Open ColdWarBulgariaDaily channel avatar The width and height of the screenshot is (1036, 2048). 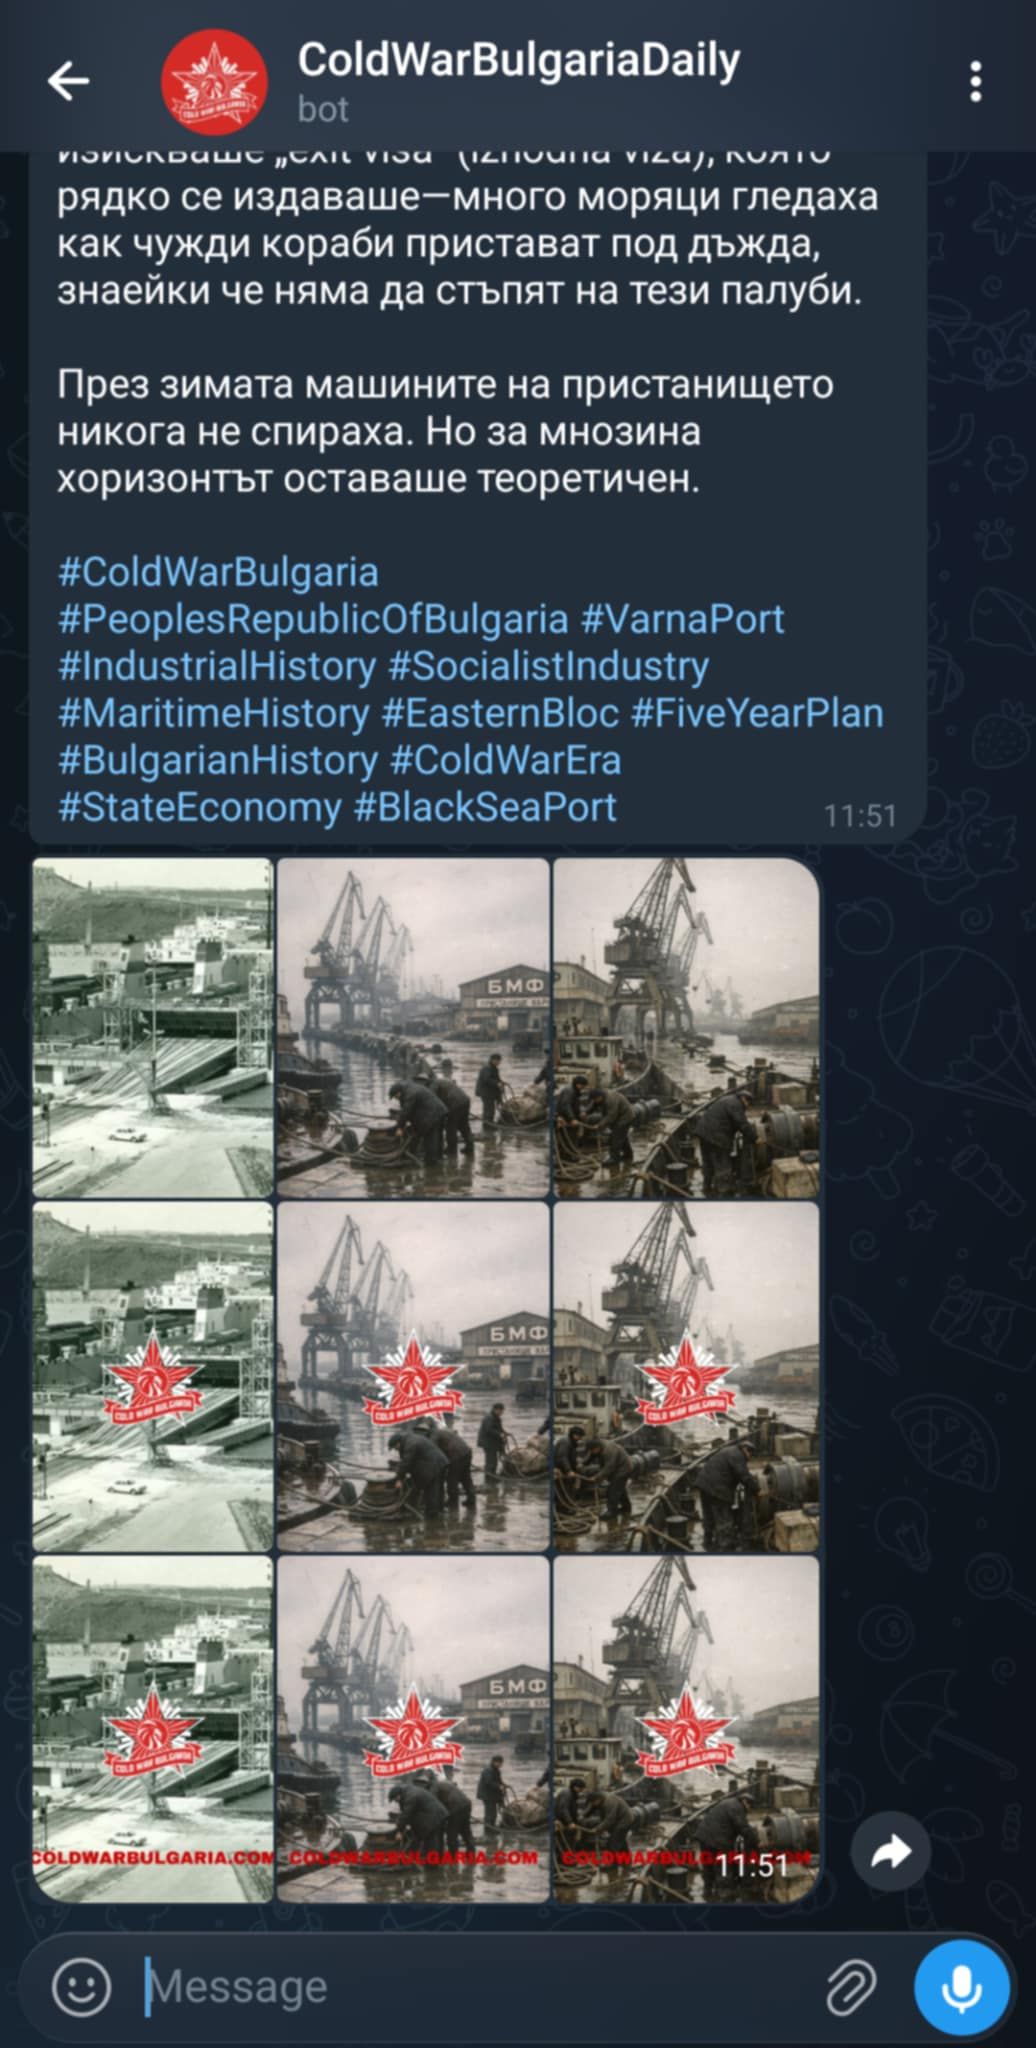point(214,82)
